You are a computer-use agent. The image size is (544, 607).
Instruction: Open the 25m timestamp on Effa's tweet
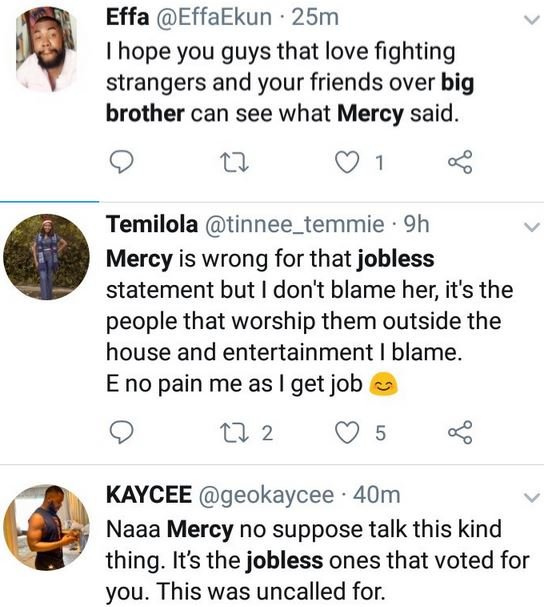(x=315, y=18)
